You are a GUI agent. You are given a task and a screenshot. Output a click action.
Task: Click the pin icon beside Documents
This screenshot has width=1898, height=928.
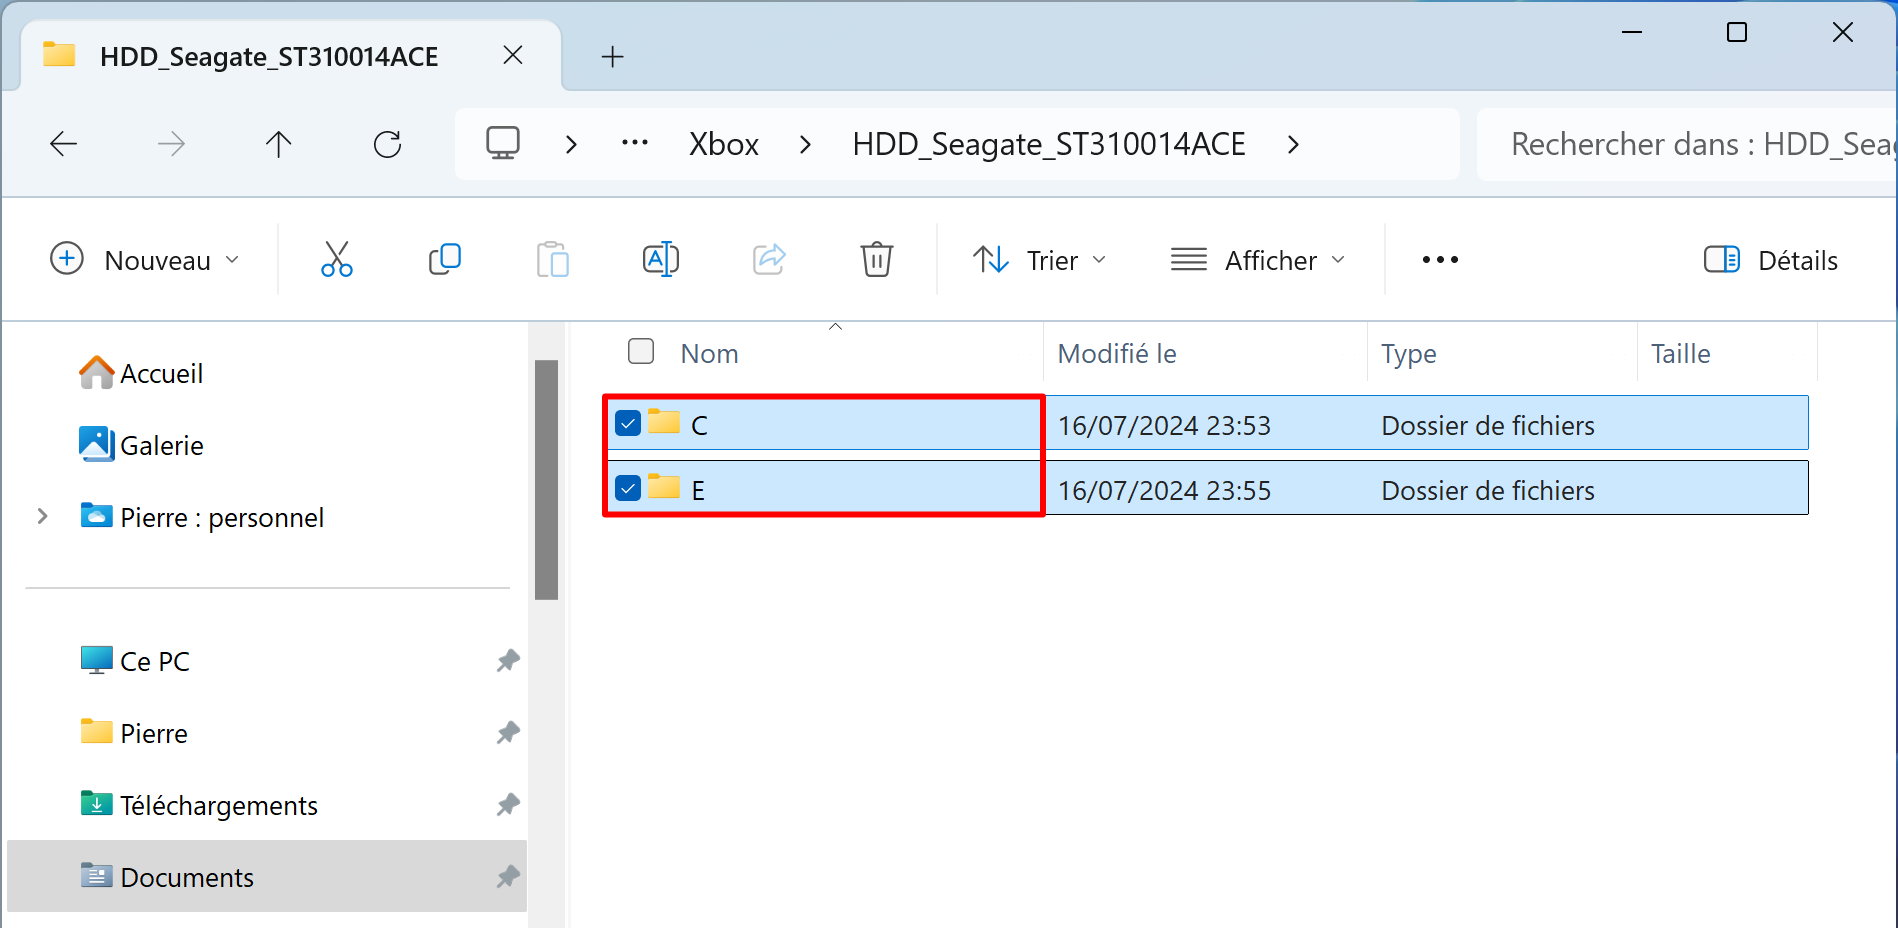coord(508,877)
